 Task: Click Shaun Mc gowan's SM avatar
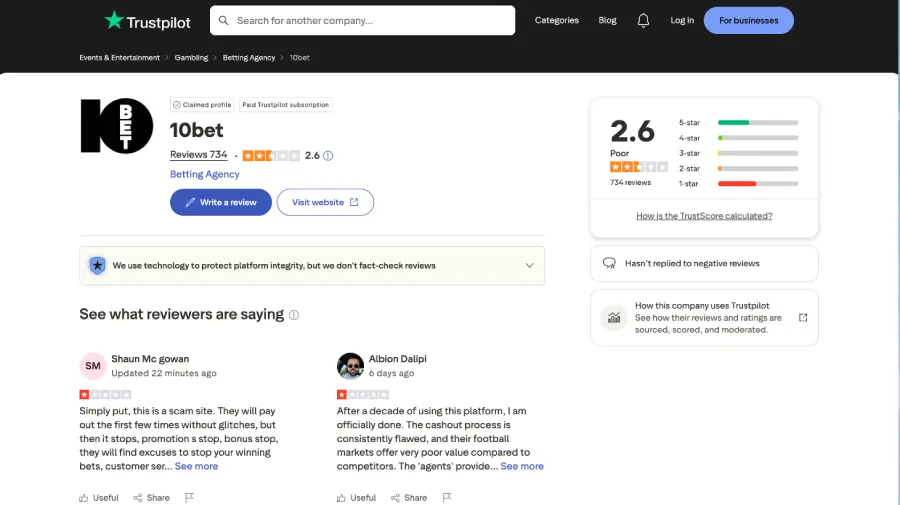pyautogui.click(x=93, y=366)
